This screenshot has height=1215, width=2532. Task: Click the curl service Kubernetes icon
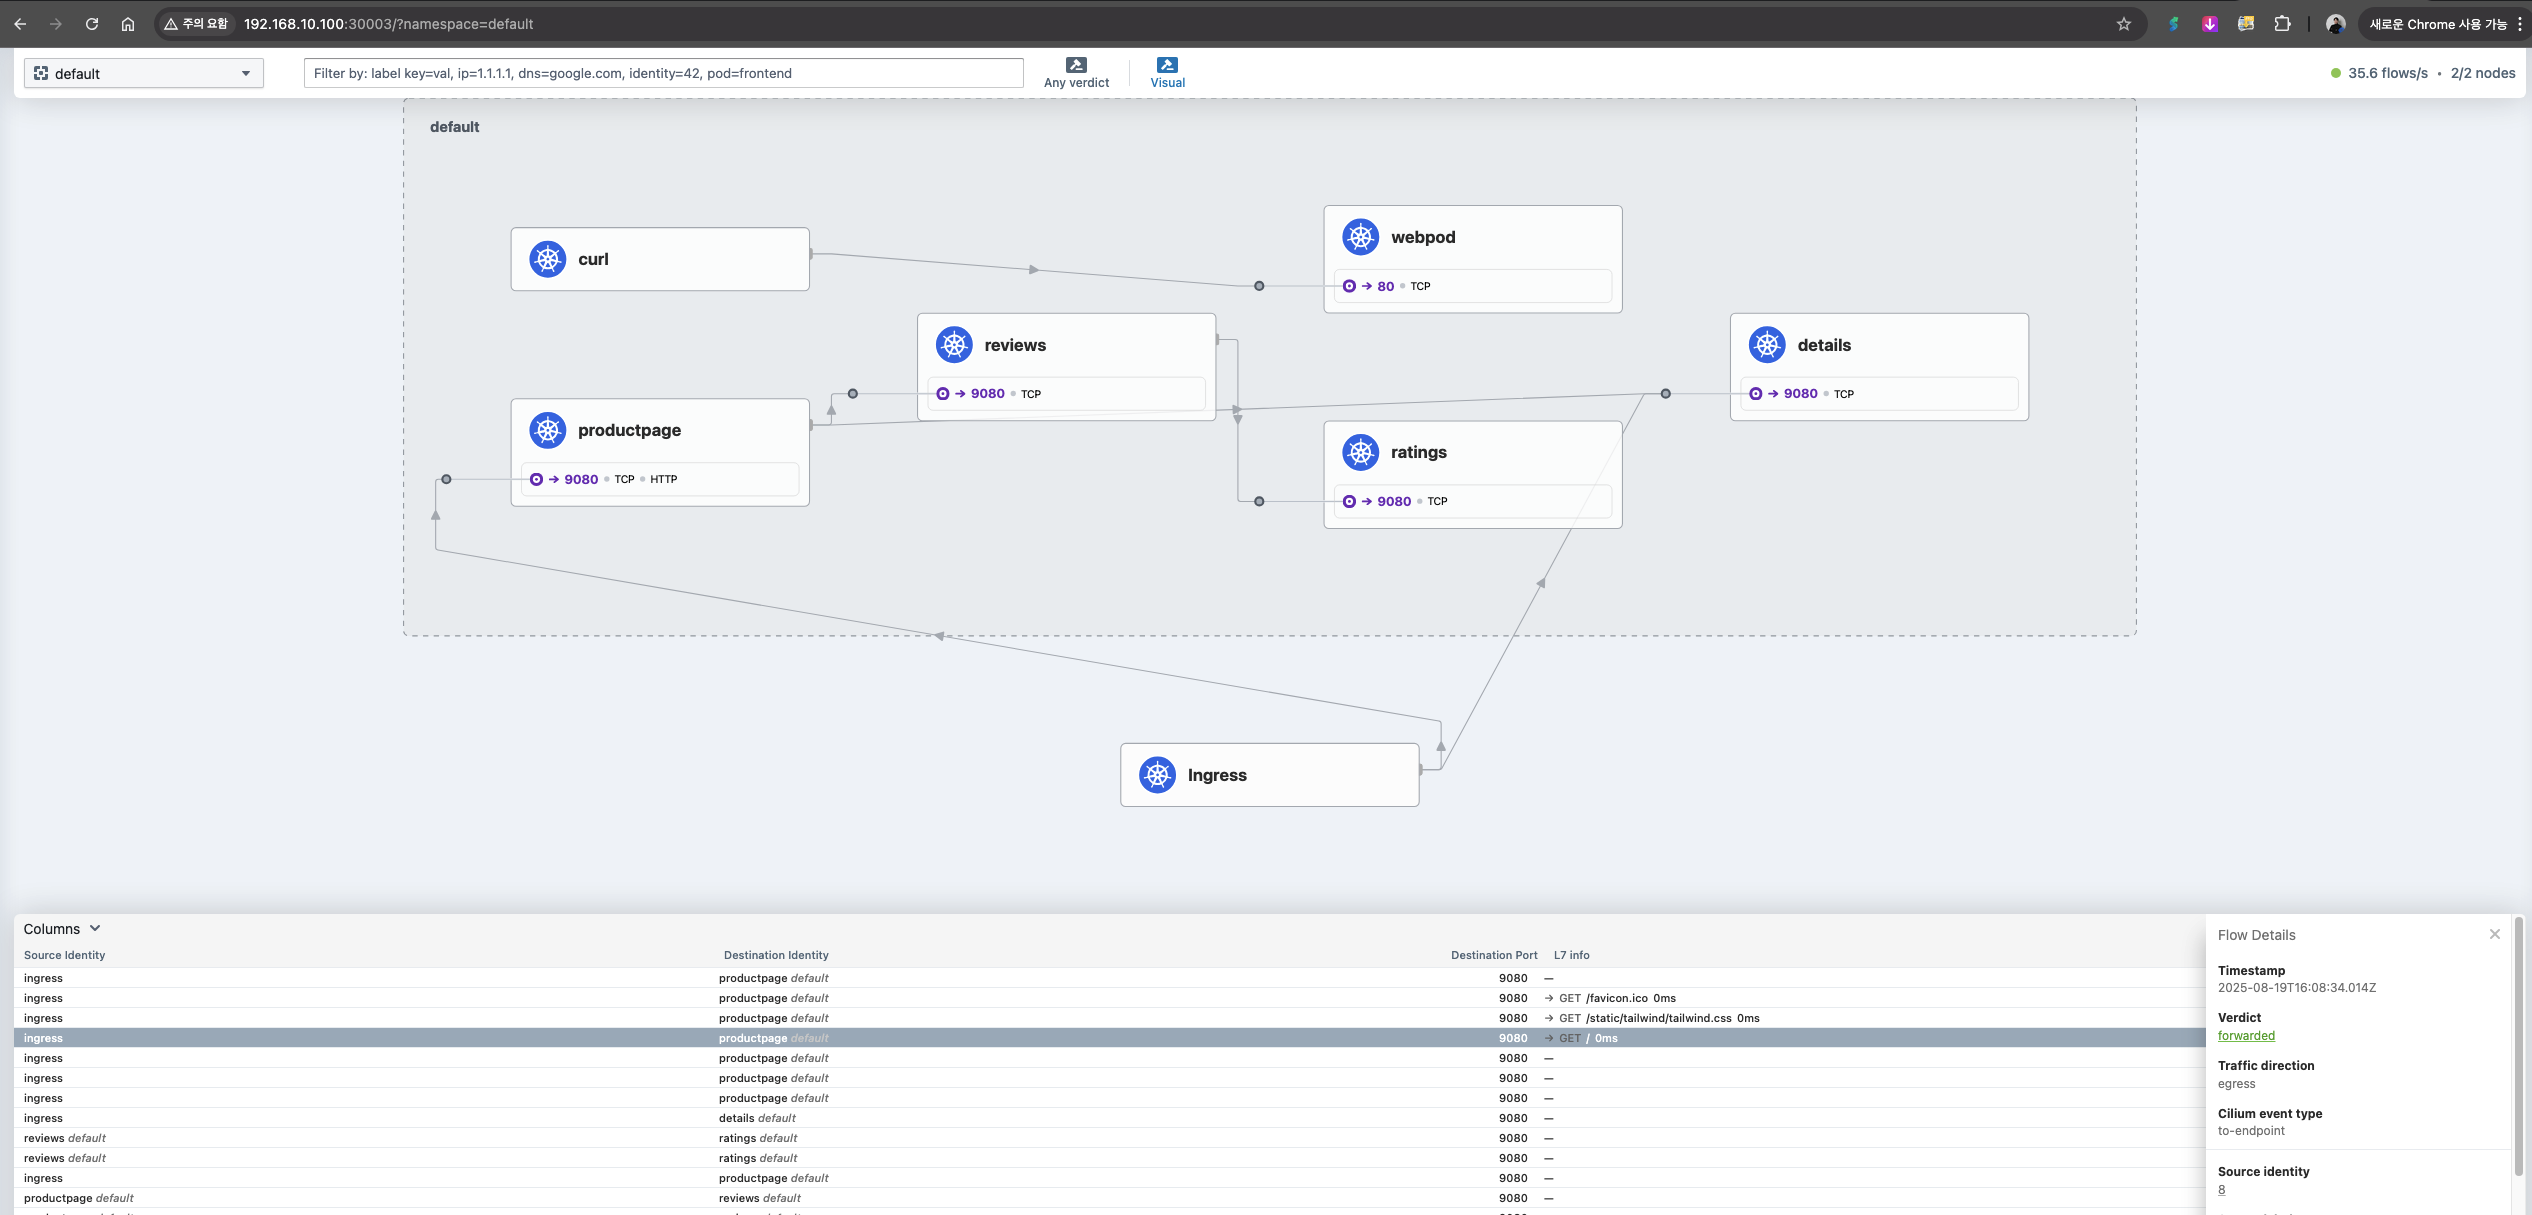click(x=547, y=259)
